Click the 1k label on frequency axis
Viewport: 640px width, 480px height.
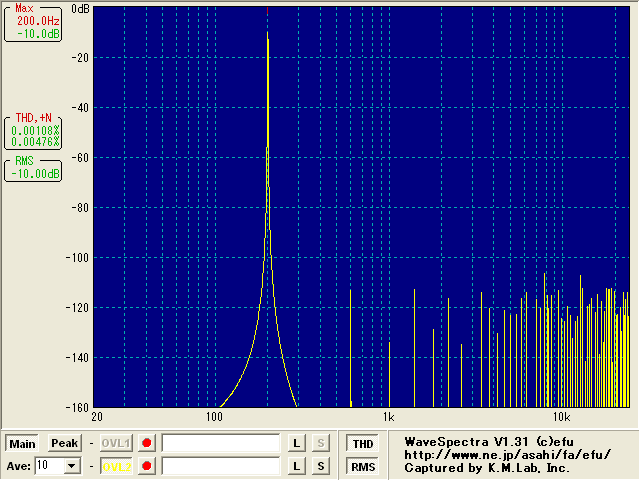(388, 417)
